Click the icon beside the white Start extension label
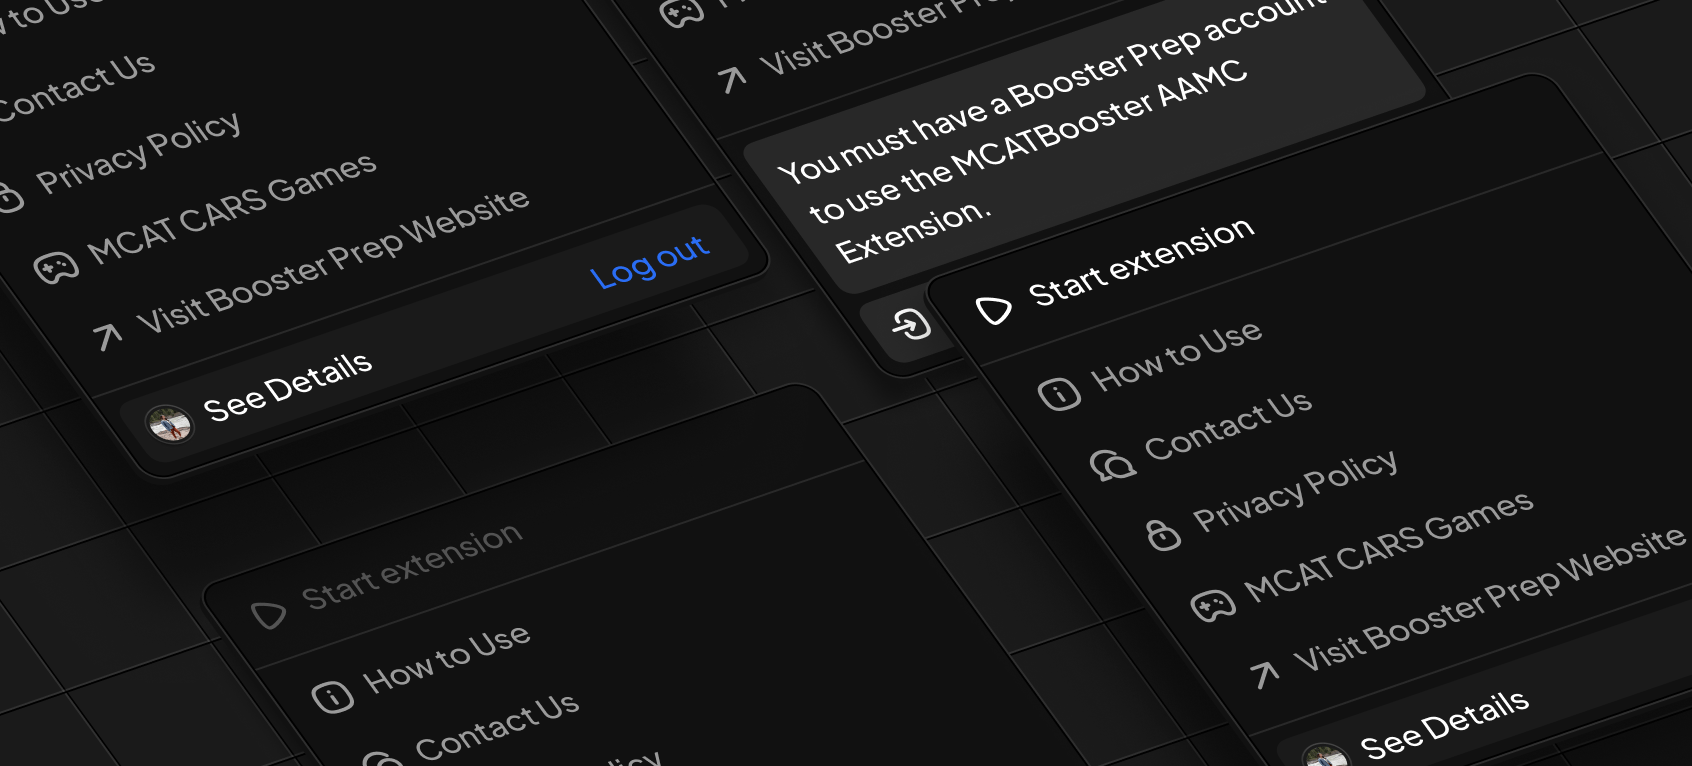Image resolution: width=1692 pixels, height=766 pixels. tap(993, 310)
